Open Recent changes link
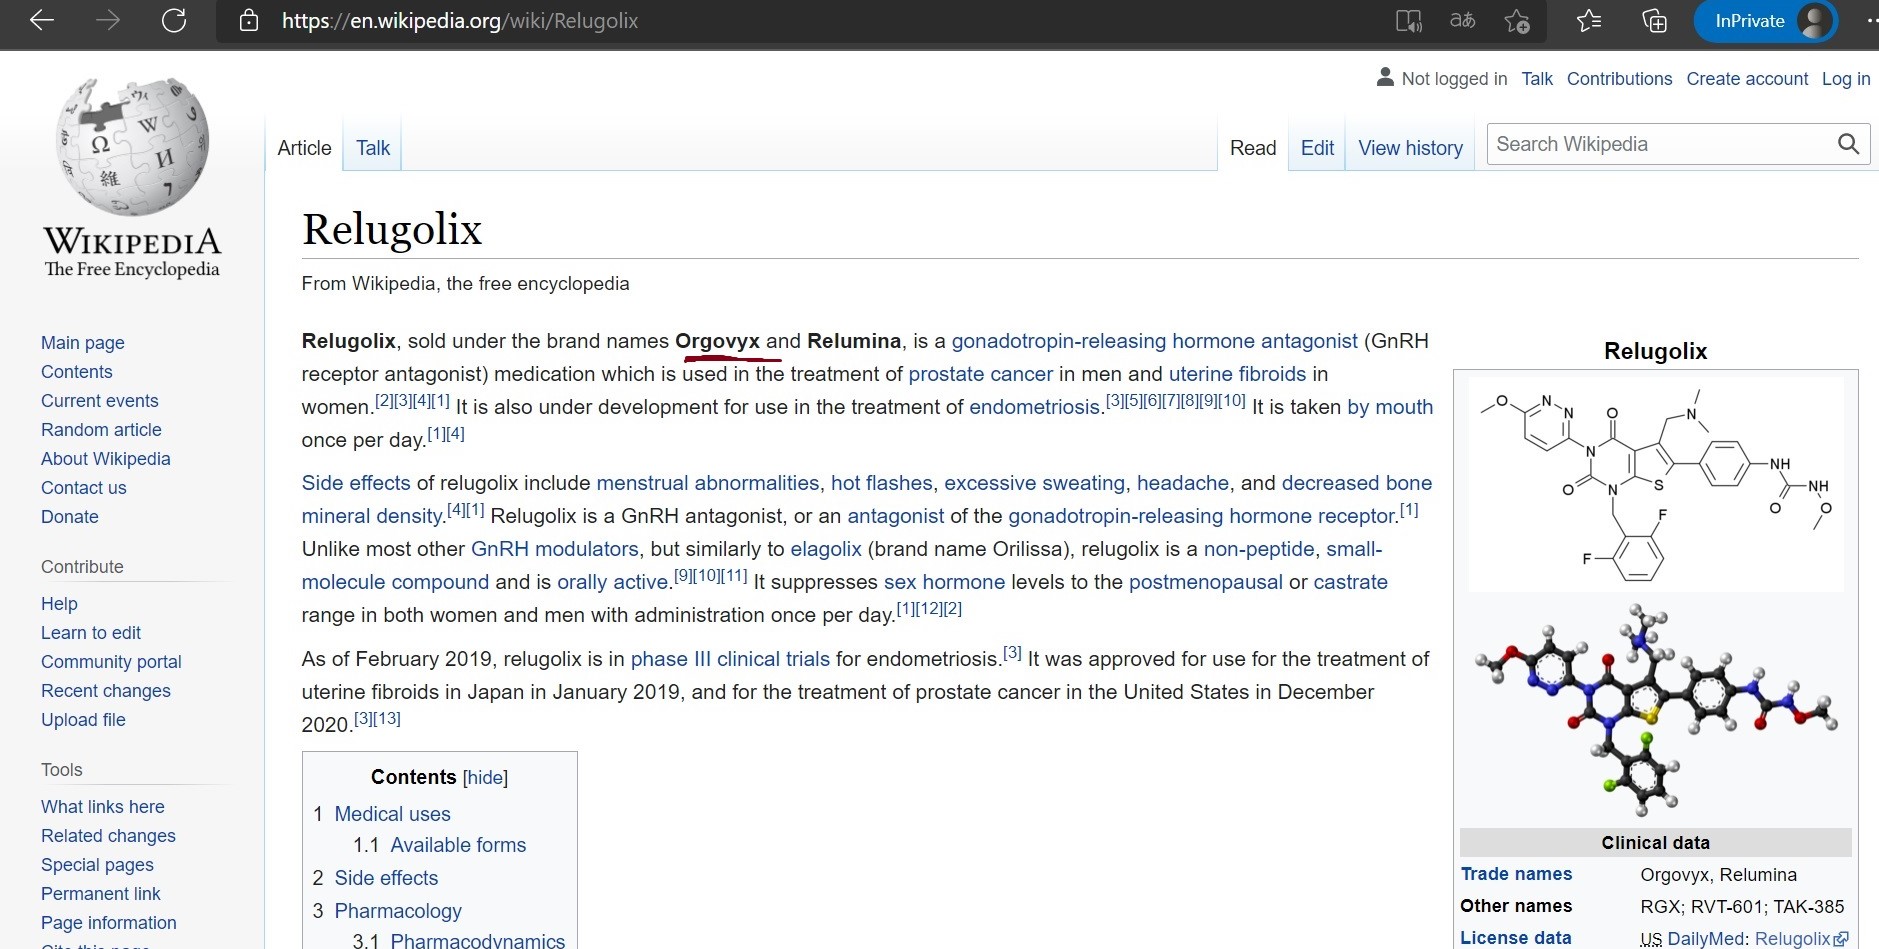1879x949 pixels. pyautogui.click(x=106, y=691)
